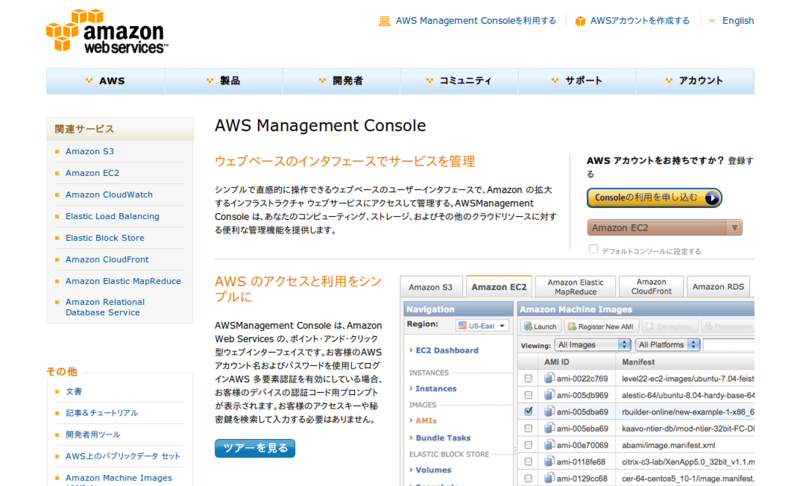The width and height of the screenshot is (800, 486).
Task: Open Amazon Relational Database Service link
Action: [105, 307]
